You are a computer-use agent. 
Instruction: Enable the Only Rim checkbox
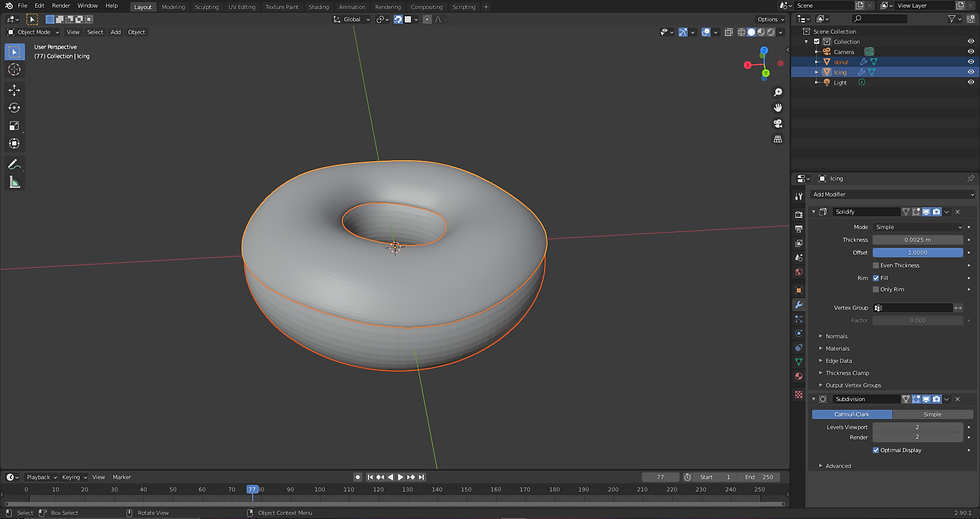[x=876, y=290]
